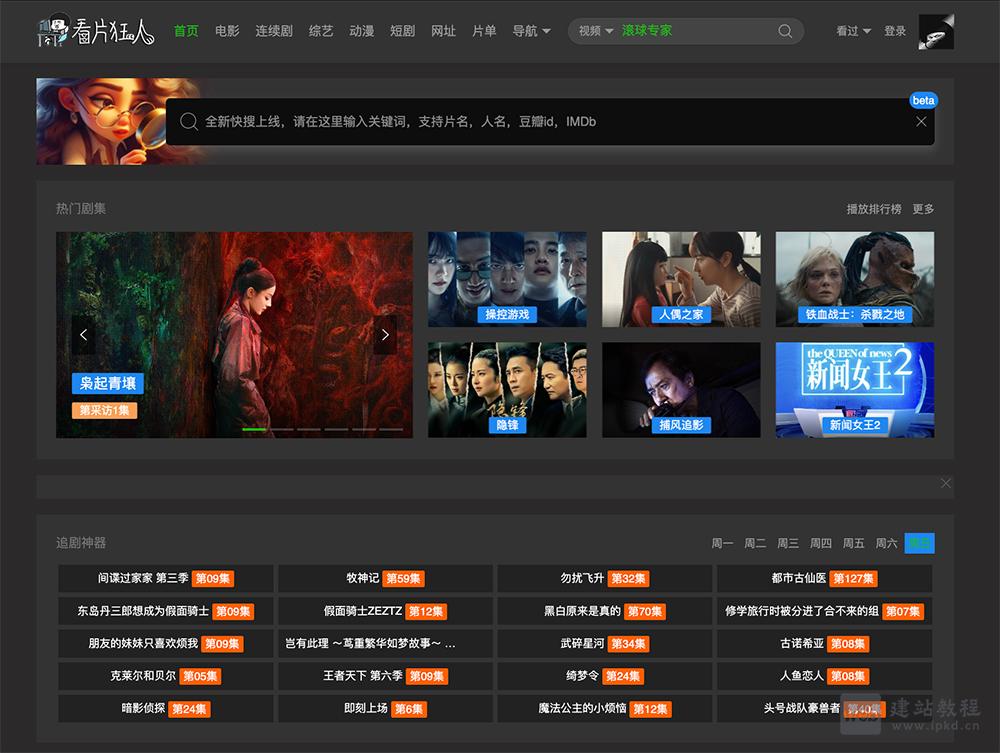Close the quick search bar with the X
This screenshot has width=1000, height=753.
pos(921,122)
